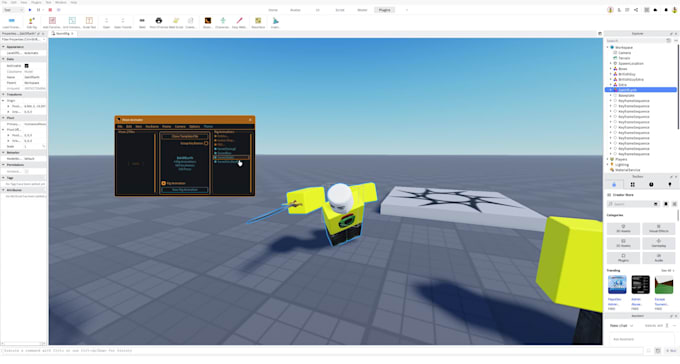Click the Save Rig Animation button

185,190
